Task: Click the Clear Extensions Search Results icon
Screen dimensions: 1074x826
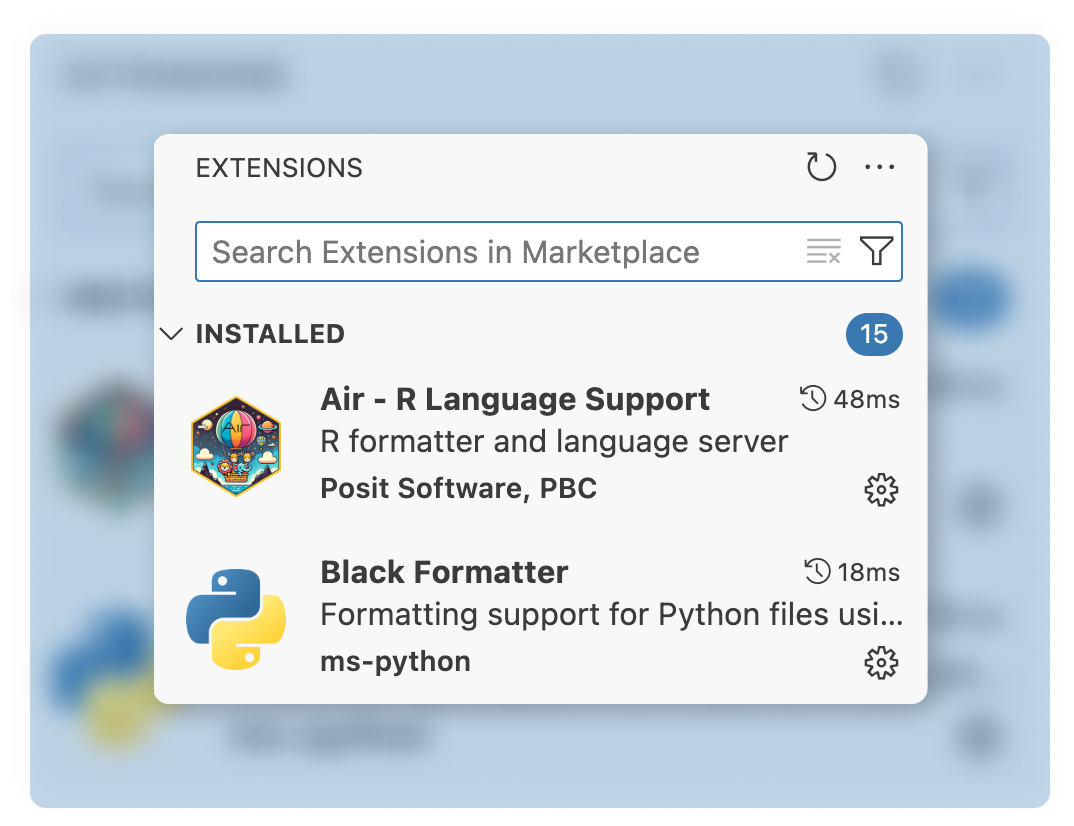Action: 823,251
